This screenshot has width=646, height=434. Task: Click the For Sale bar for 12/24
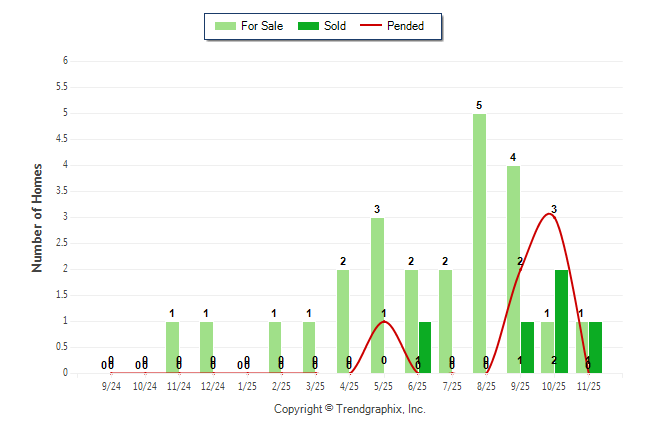coord(207,347)
